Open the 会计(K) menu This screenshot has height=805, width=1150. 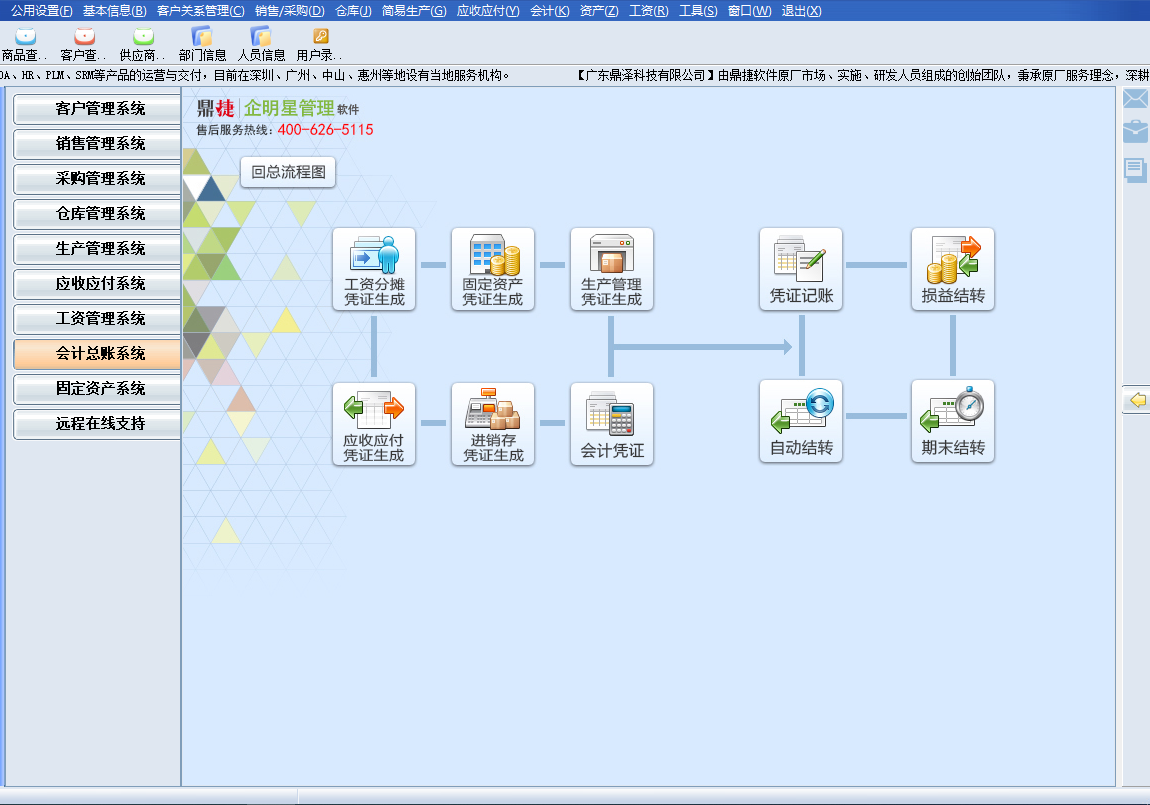tap(549, 11)
